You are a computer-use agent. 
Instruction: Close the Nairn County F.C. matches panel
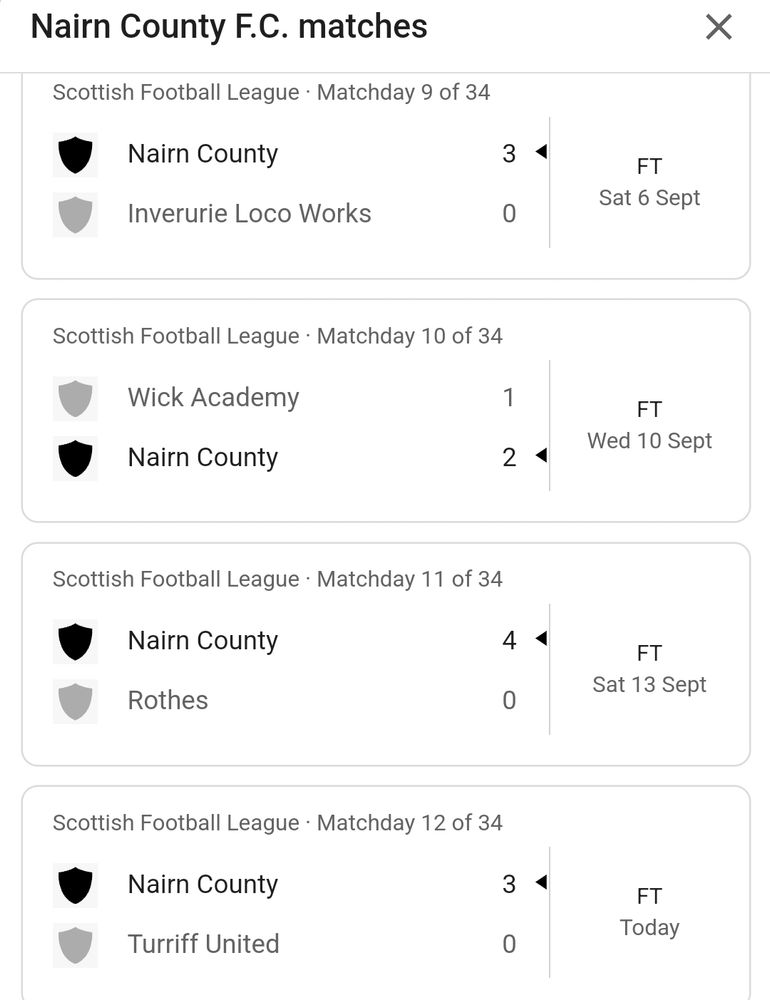coord(718,27)
